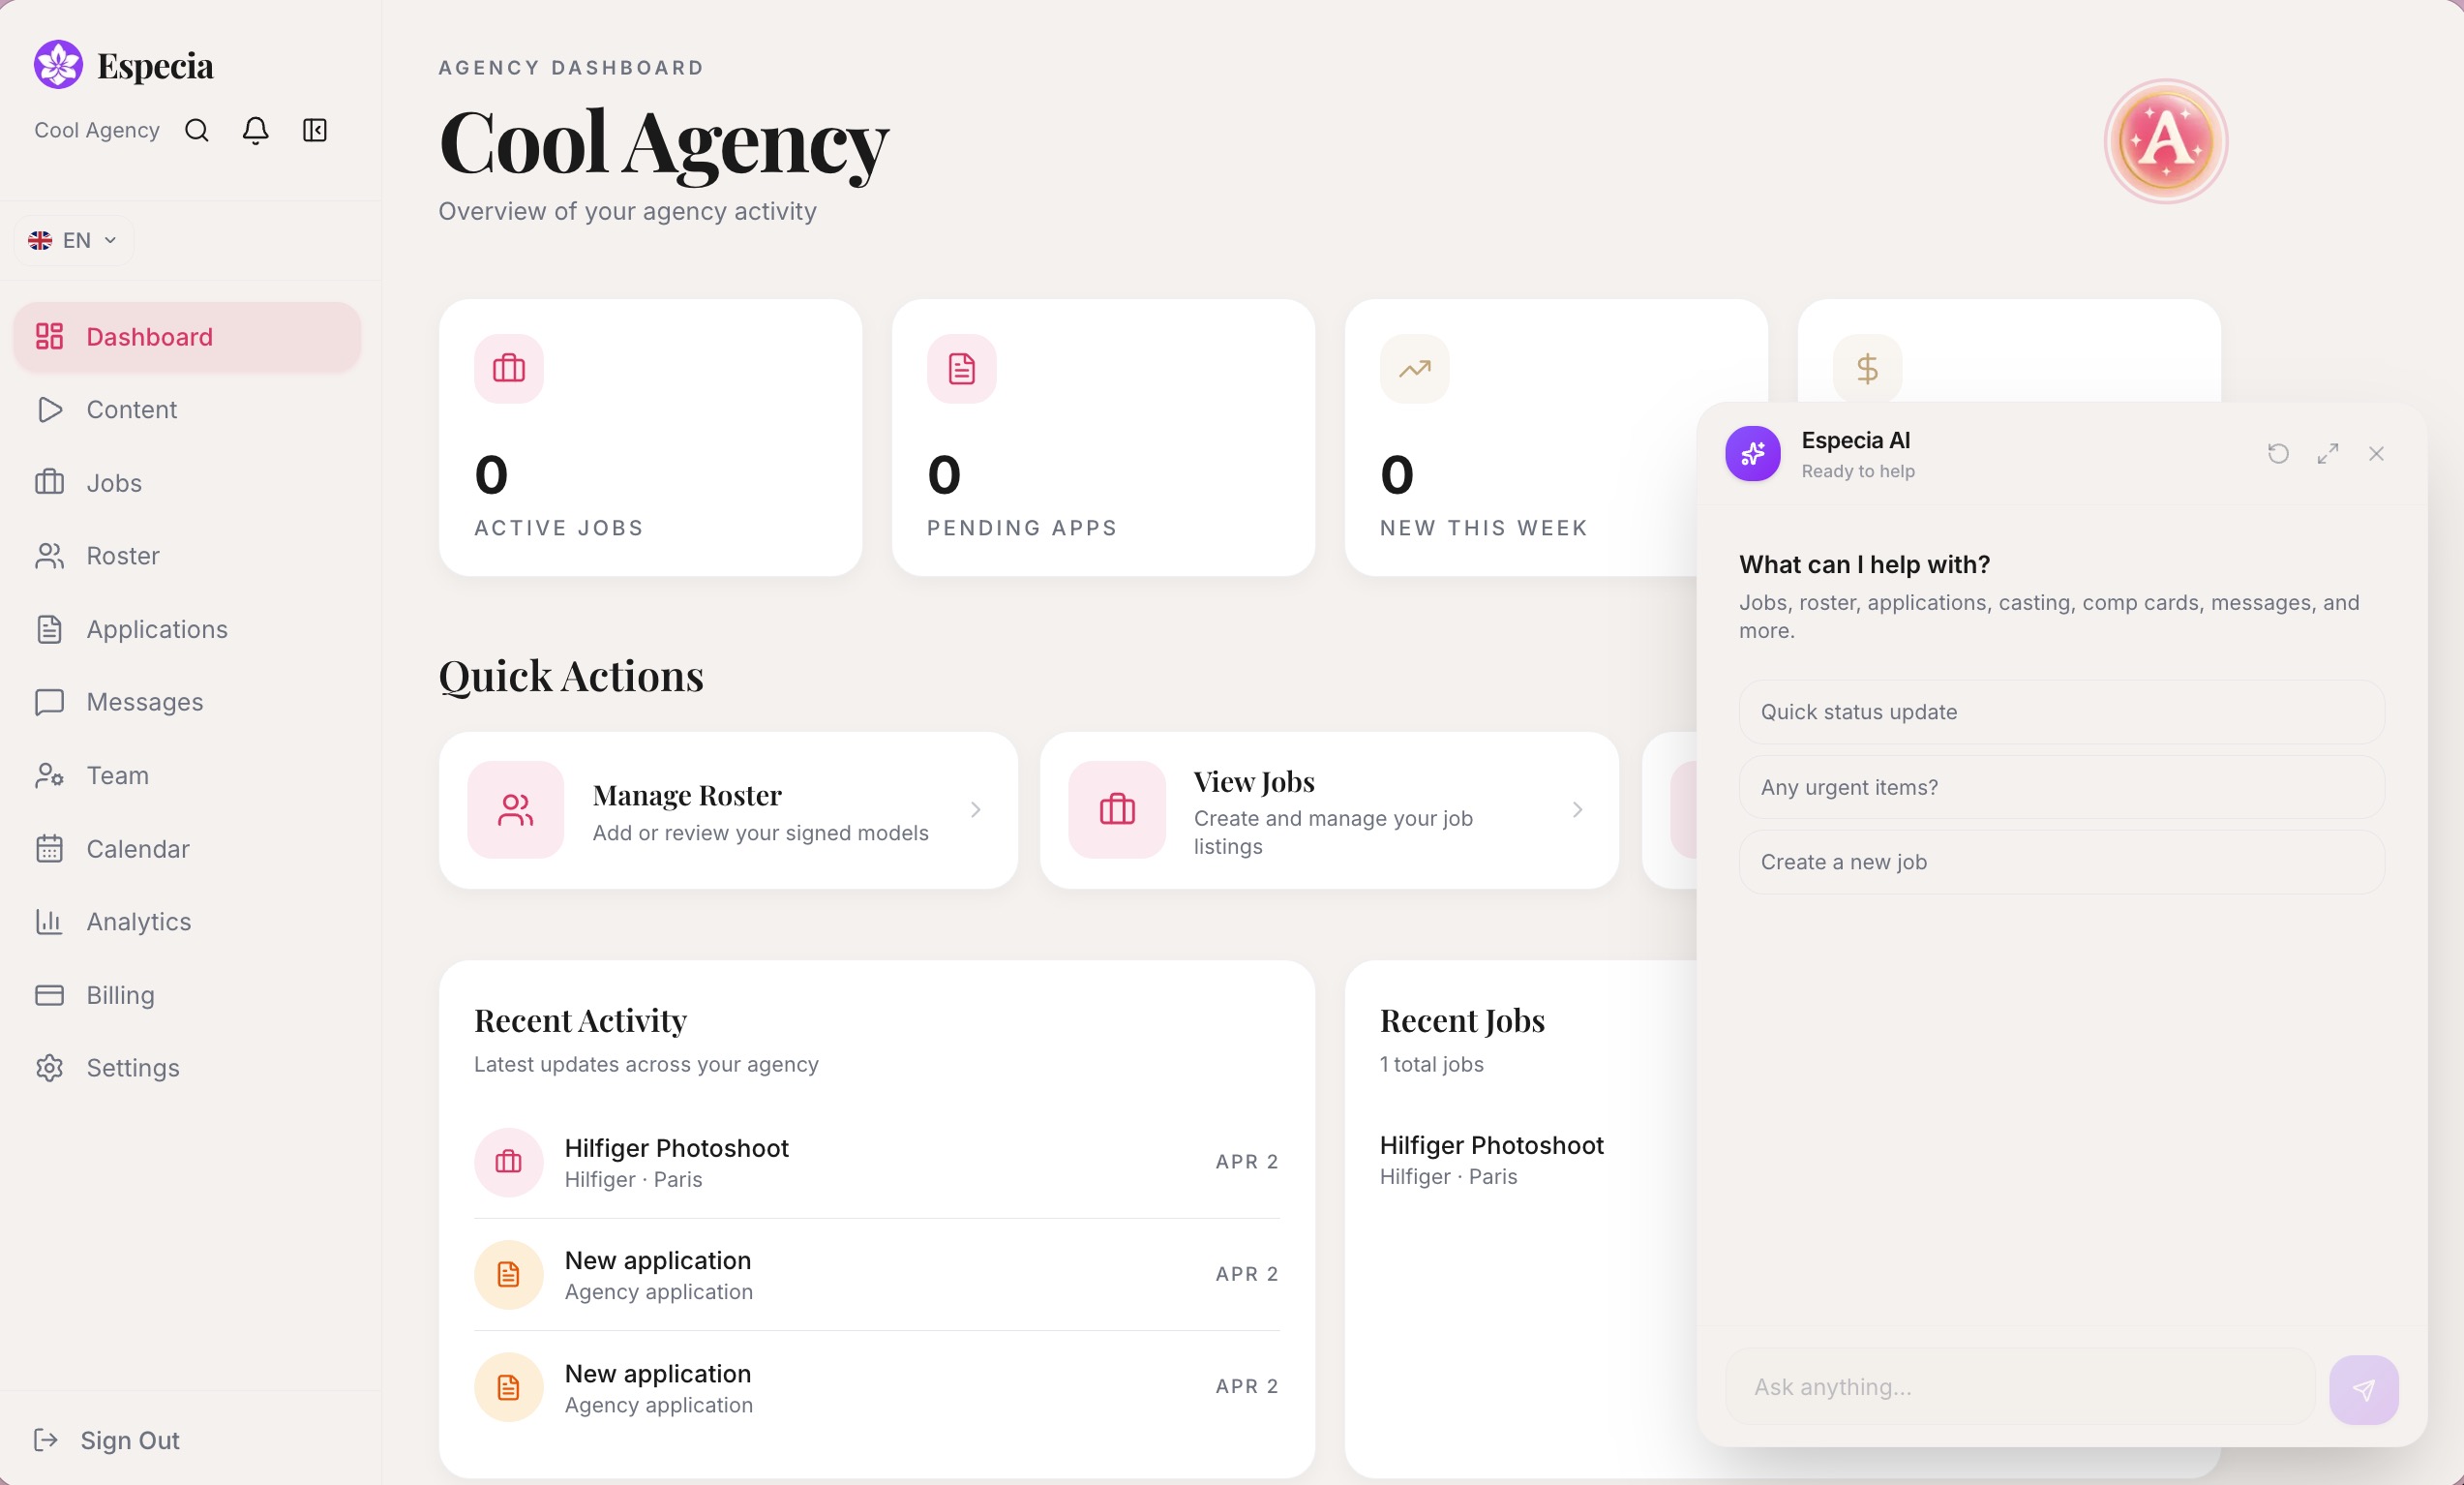Click View Jobs chevron arrow
Image resolution: width=2464 pixels, height=1485 pixels.
coord(1577,810)
